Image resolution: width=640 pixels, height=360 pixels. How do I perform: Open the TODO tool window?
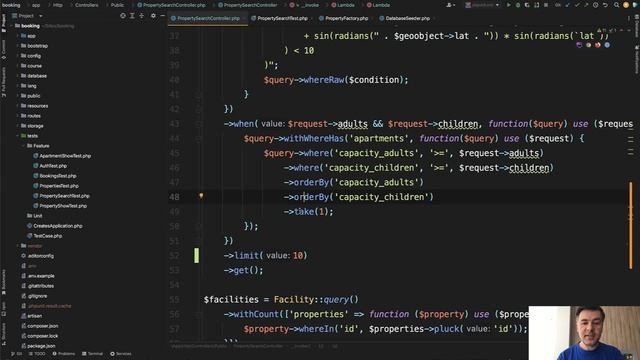[x=37, y=353]
